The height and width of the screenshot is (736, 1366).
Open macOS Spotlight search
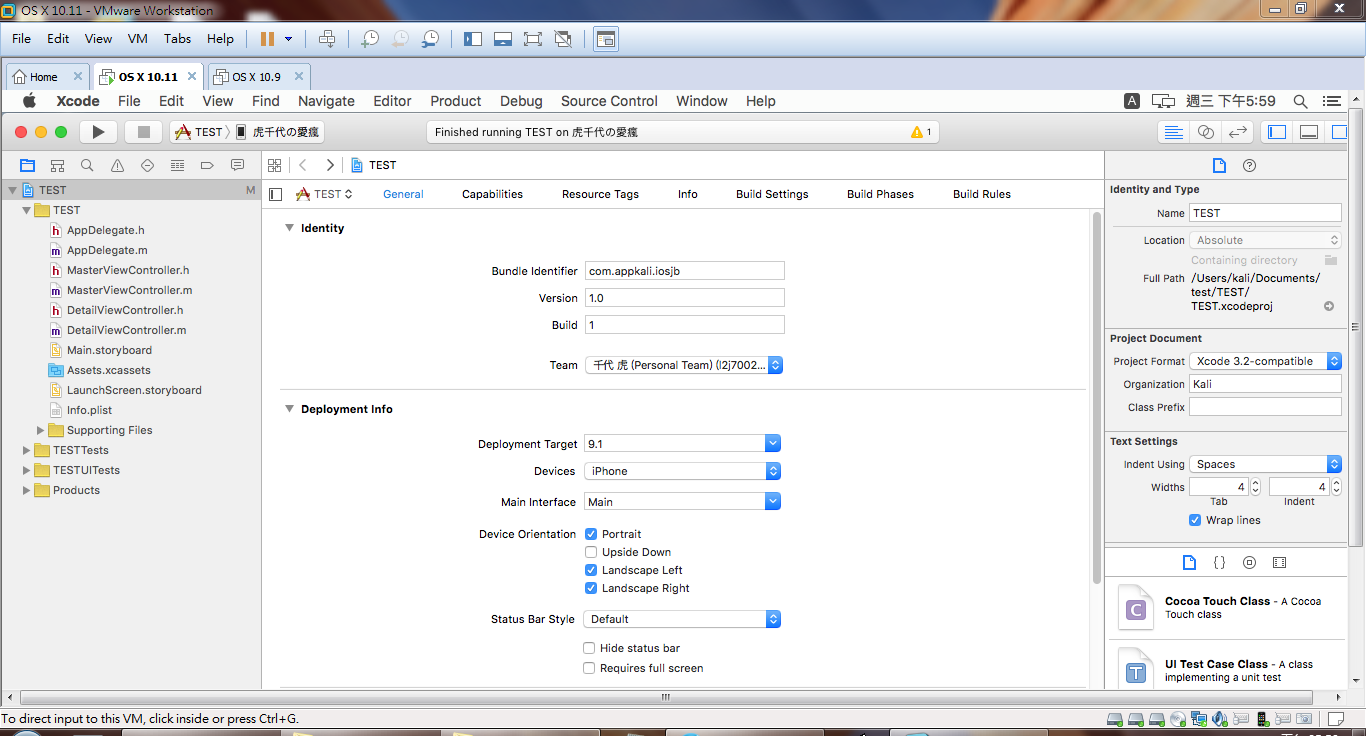coord(1300,101)
